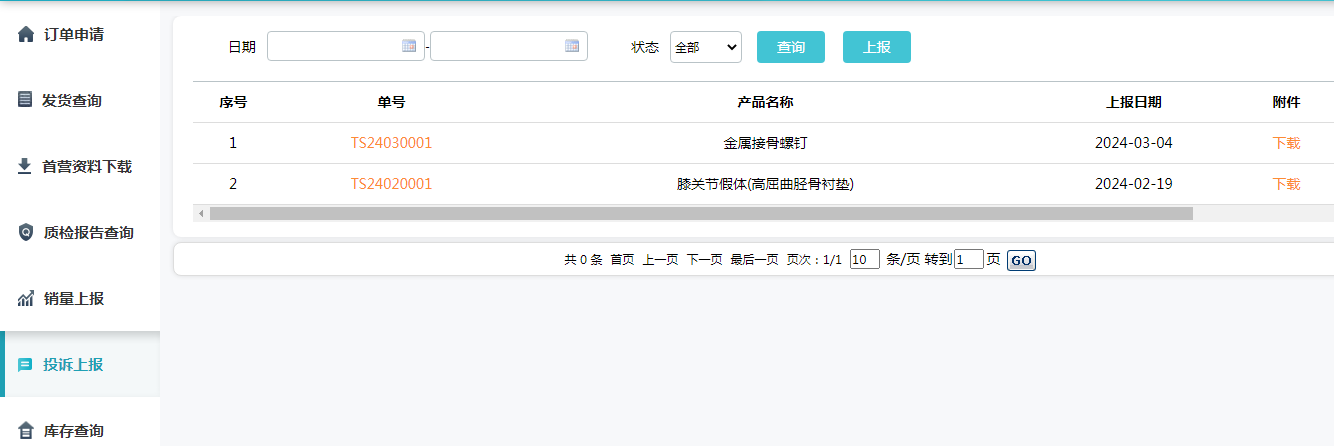
Task: Click the warehouse icon beside 库存查询
Action: [26, 431]
